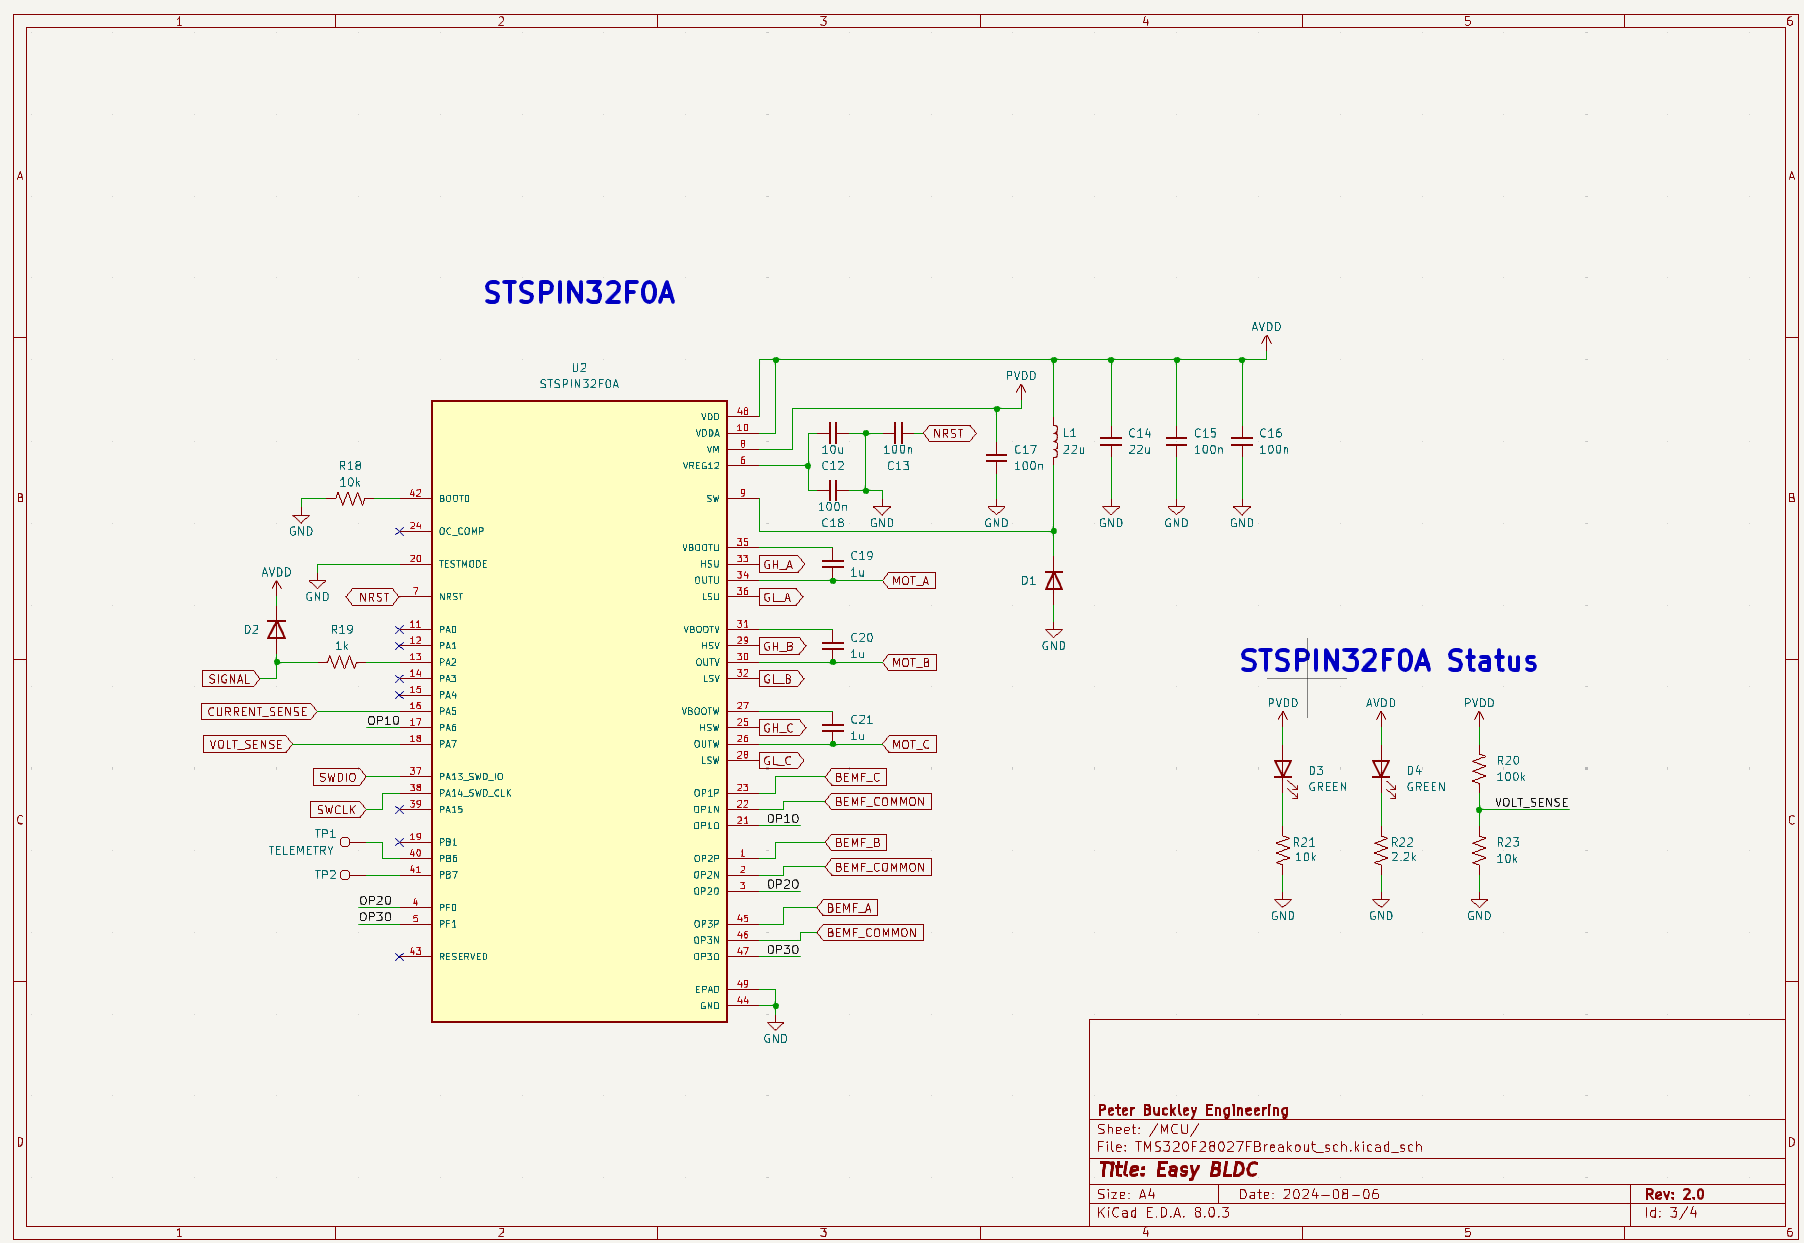The width and height of the screenshot is (1804, 1243).
Task: Click the BEMF_COMMON label at OP3N
Action: (x=870, y=932)
